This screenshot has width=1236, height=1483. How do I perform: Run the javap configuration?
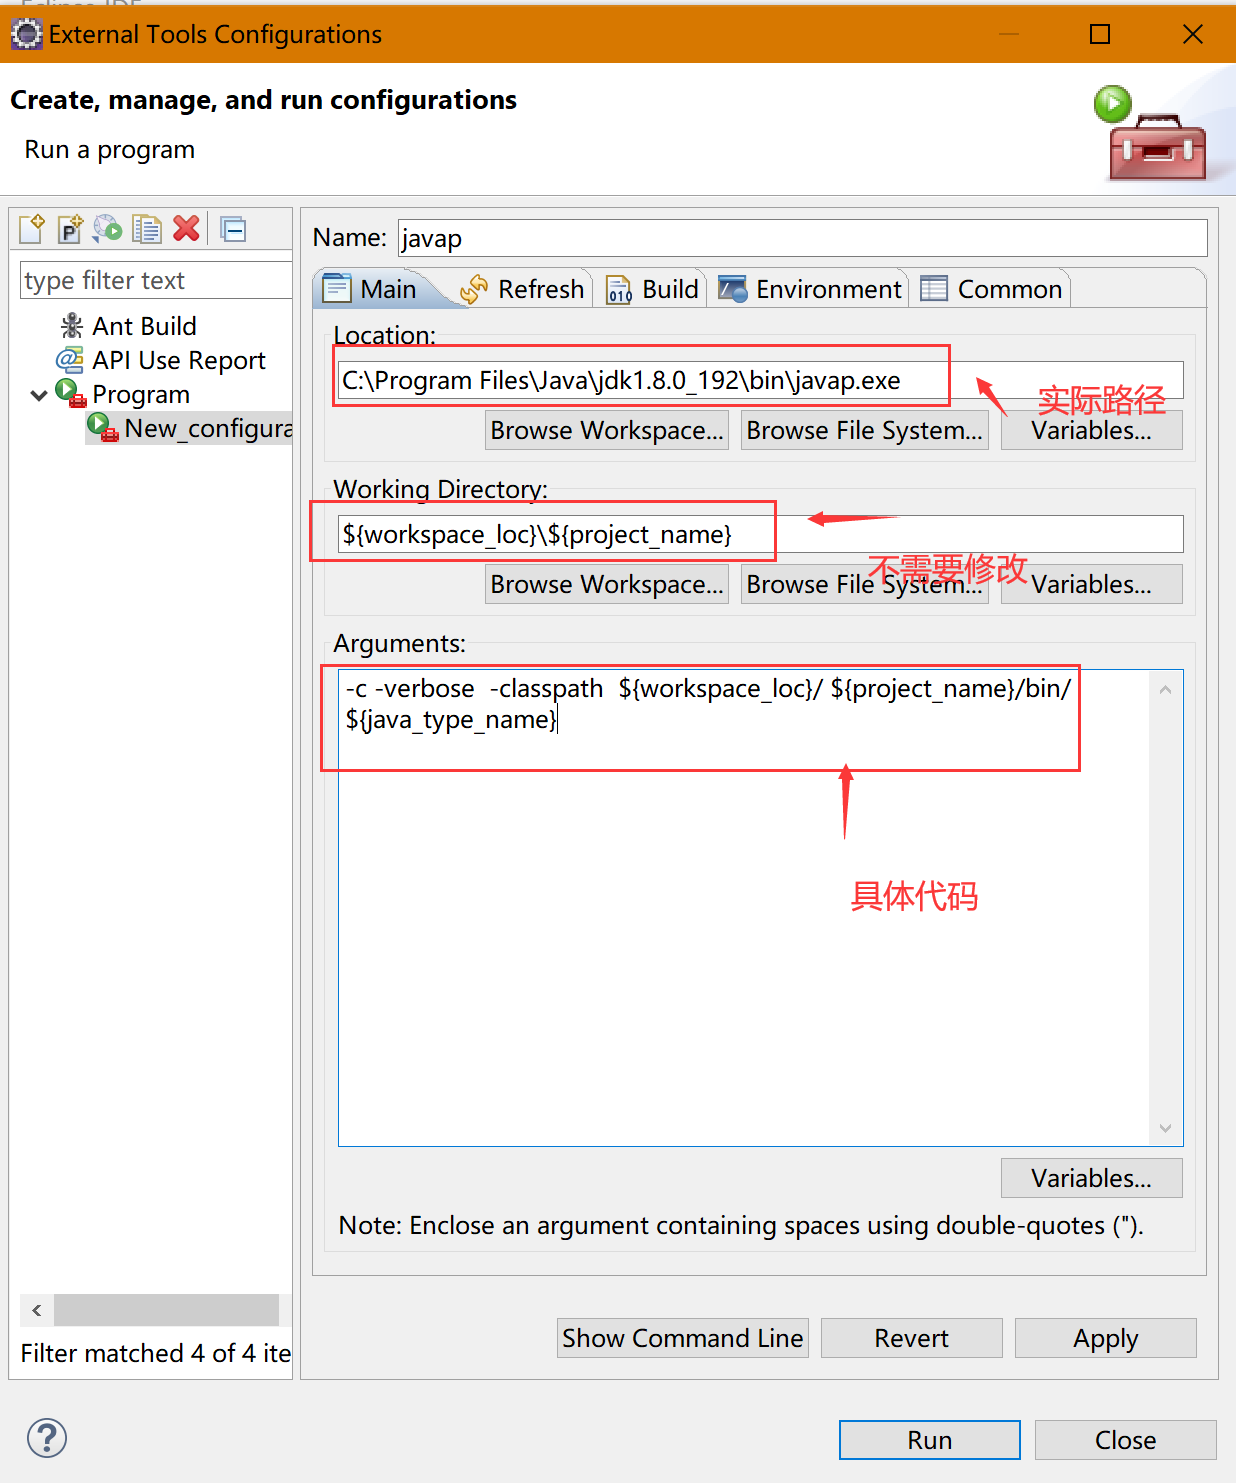click(929, 1440)
